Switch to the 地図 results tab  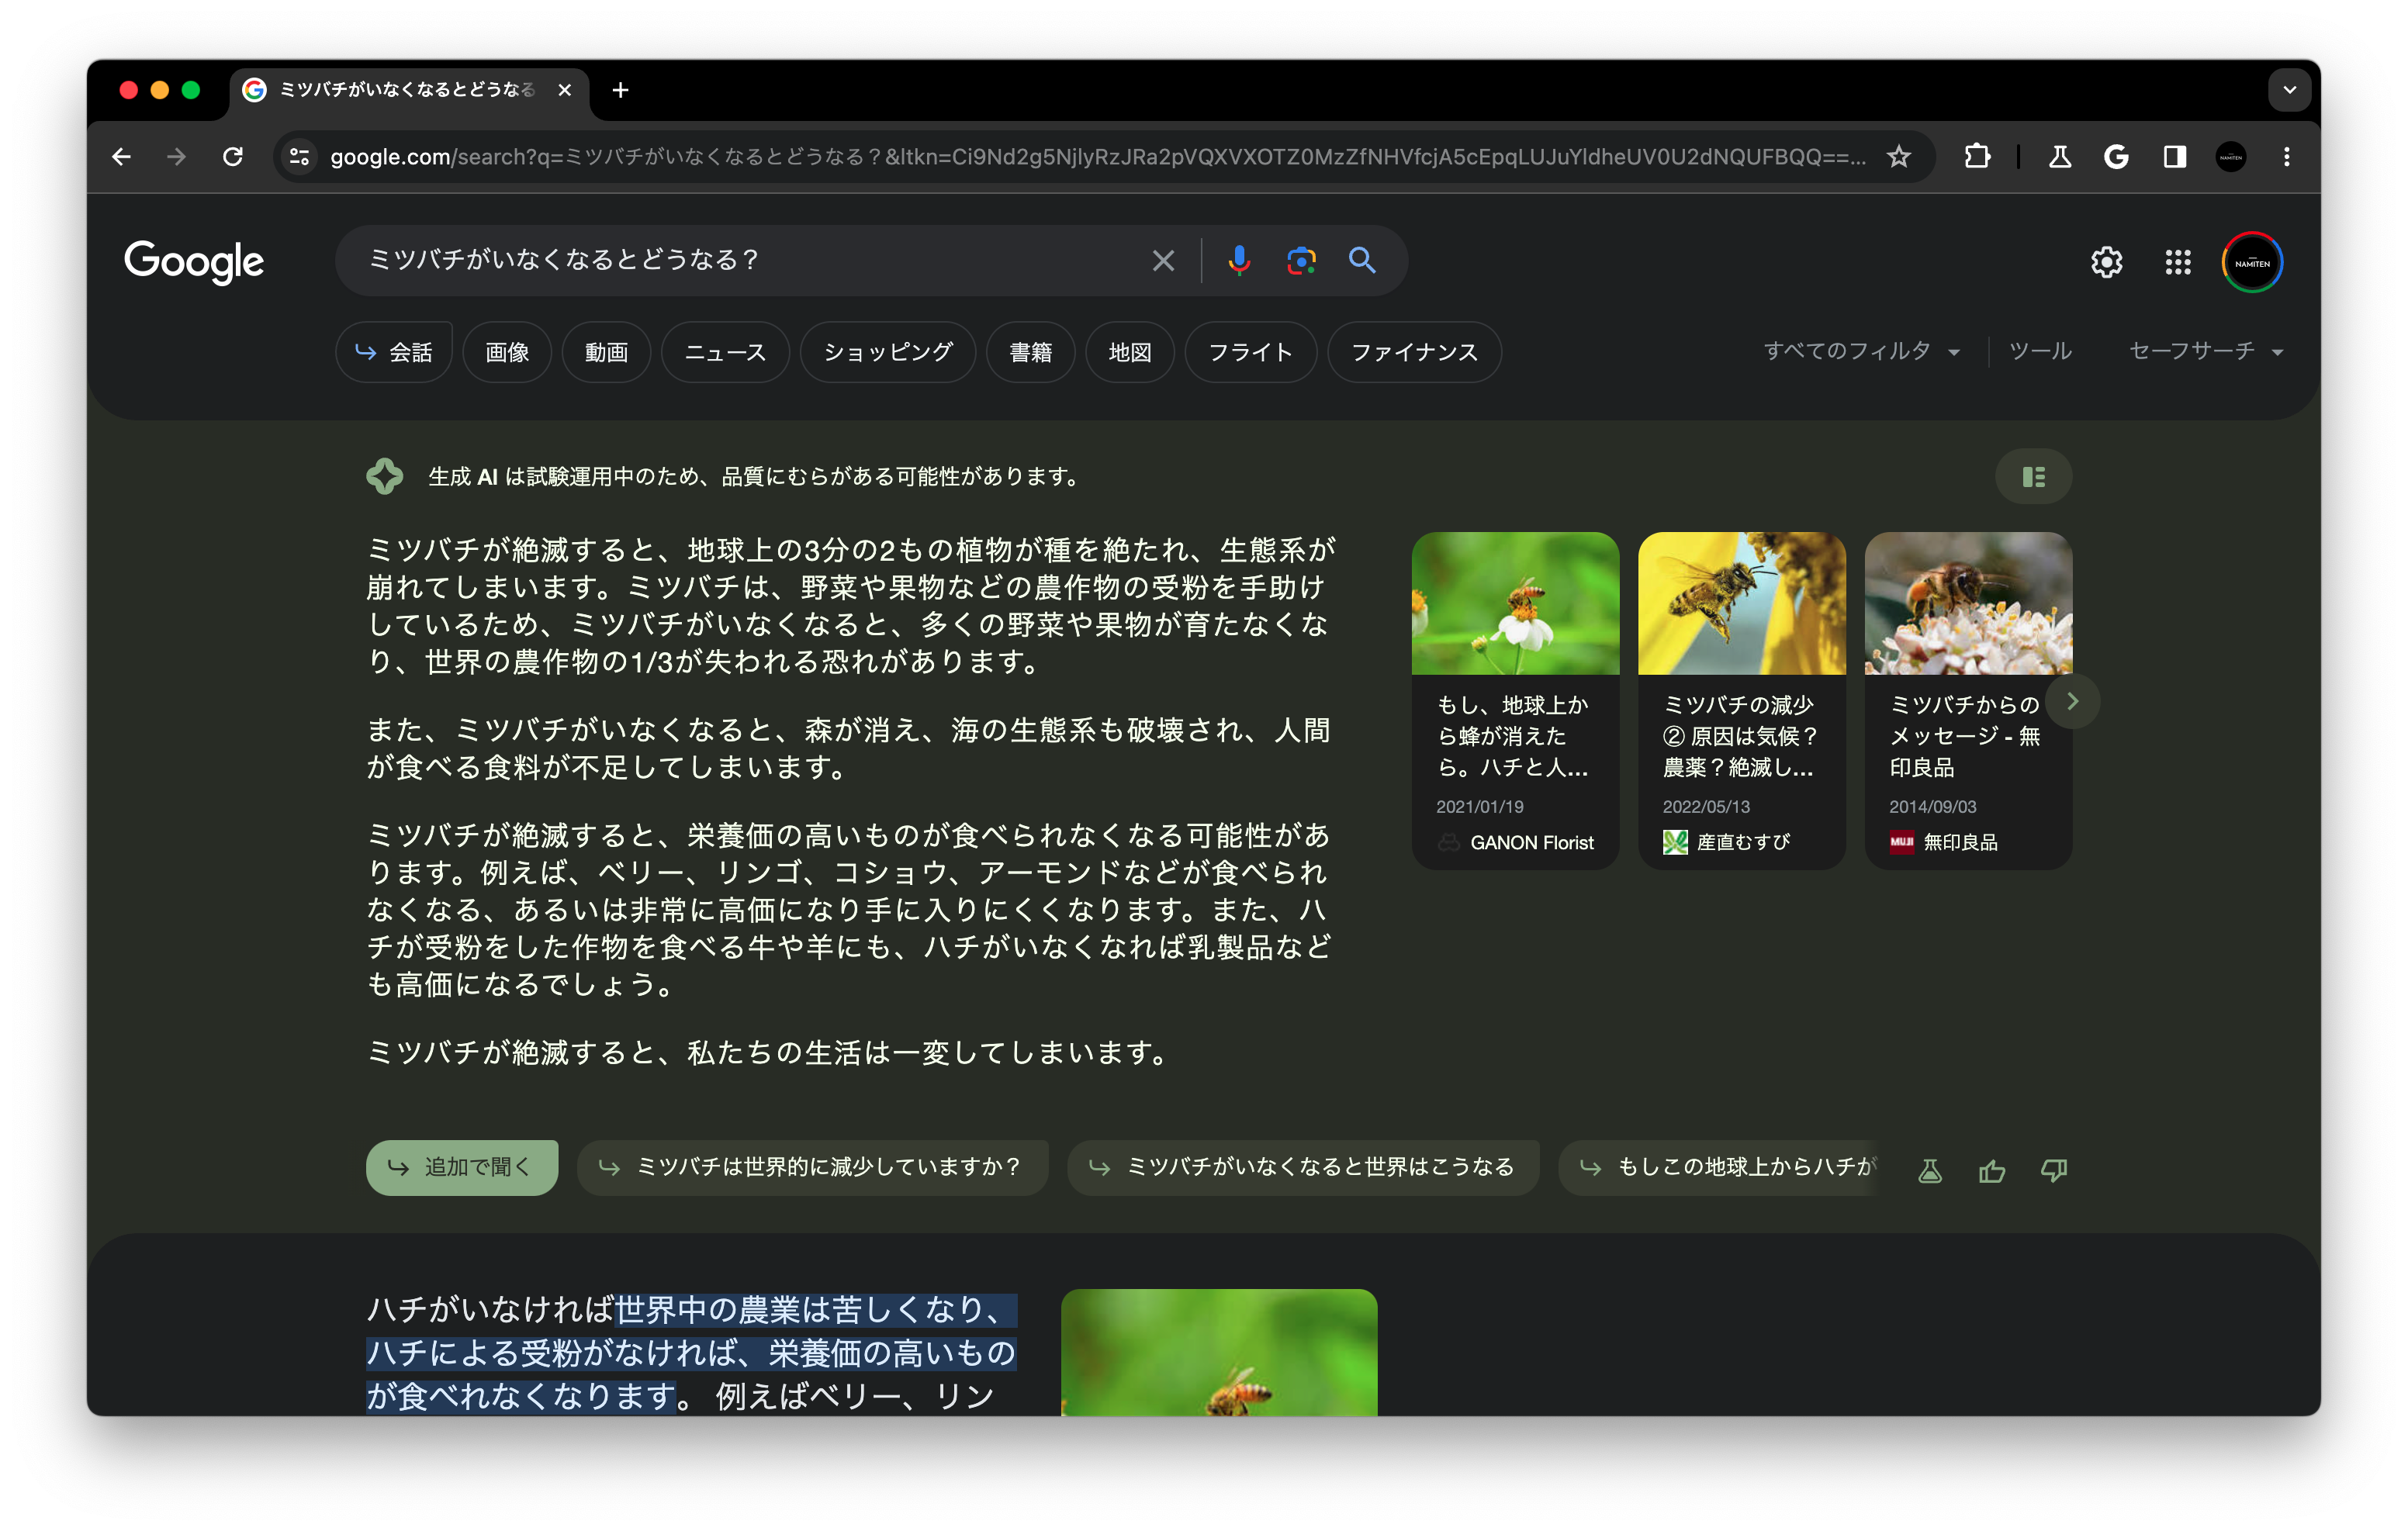click(1130, 352)
